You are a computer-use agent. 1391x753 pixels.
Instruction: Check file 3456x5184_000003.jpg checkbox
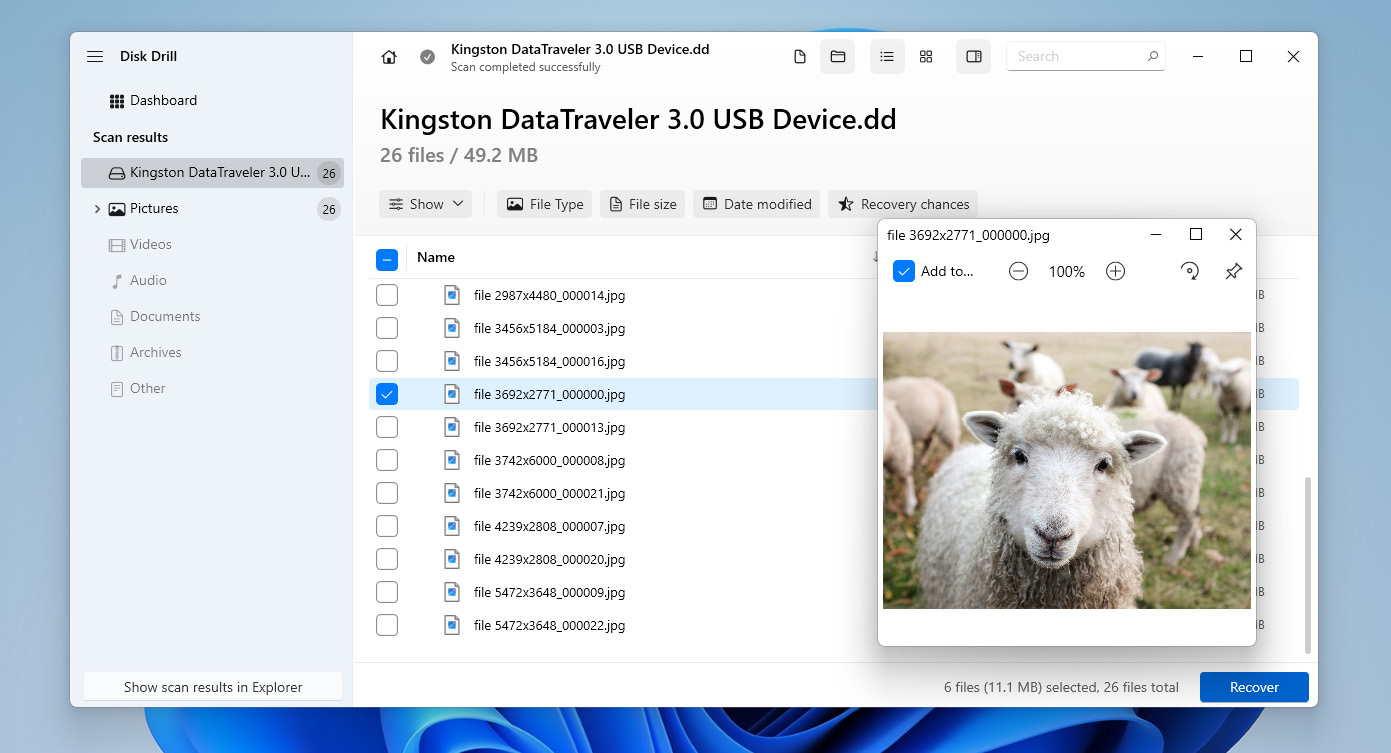[x=387, y=328]
